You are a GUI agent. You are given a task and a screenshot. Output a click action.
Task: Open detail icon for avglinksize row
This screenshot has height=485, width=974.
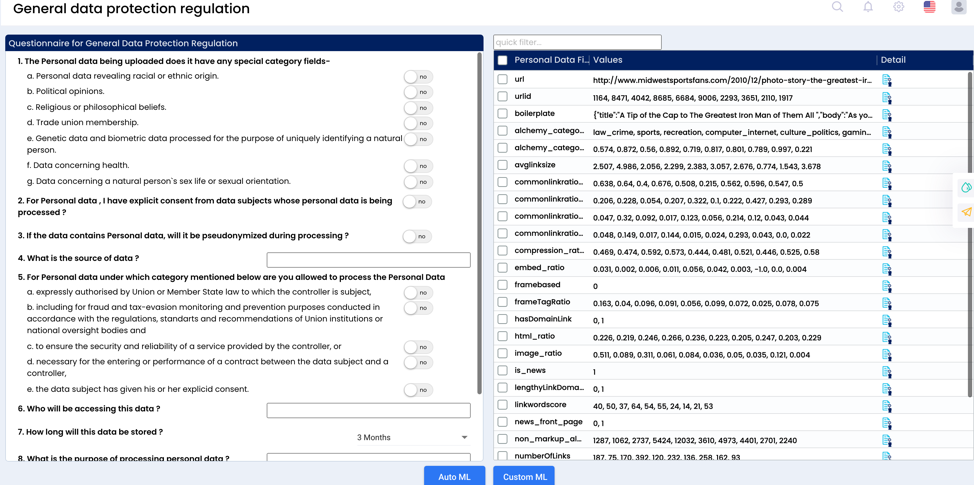(x=887, y=166)
